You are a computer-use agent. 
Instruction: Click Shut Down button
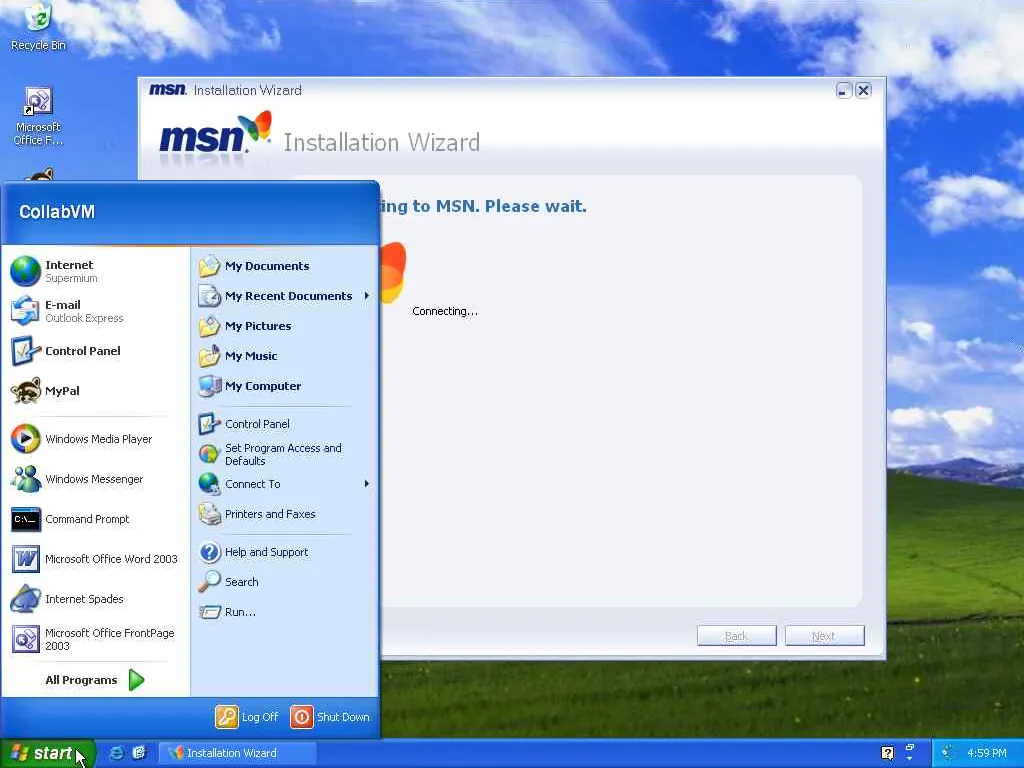point(331,717)
